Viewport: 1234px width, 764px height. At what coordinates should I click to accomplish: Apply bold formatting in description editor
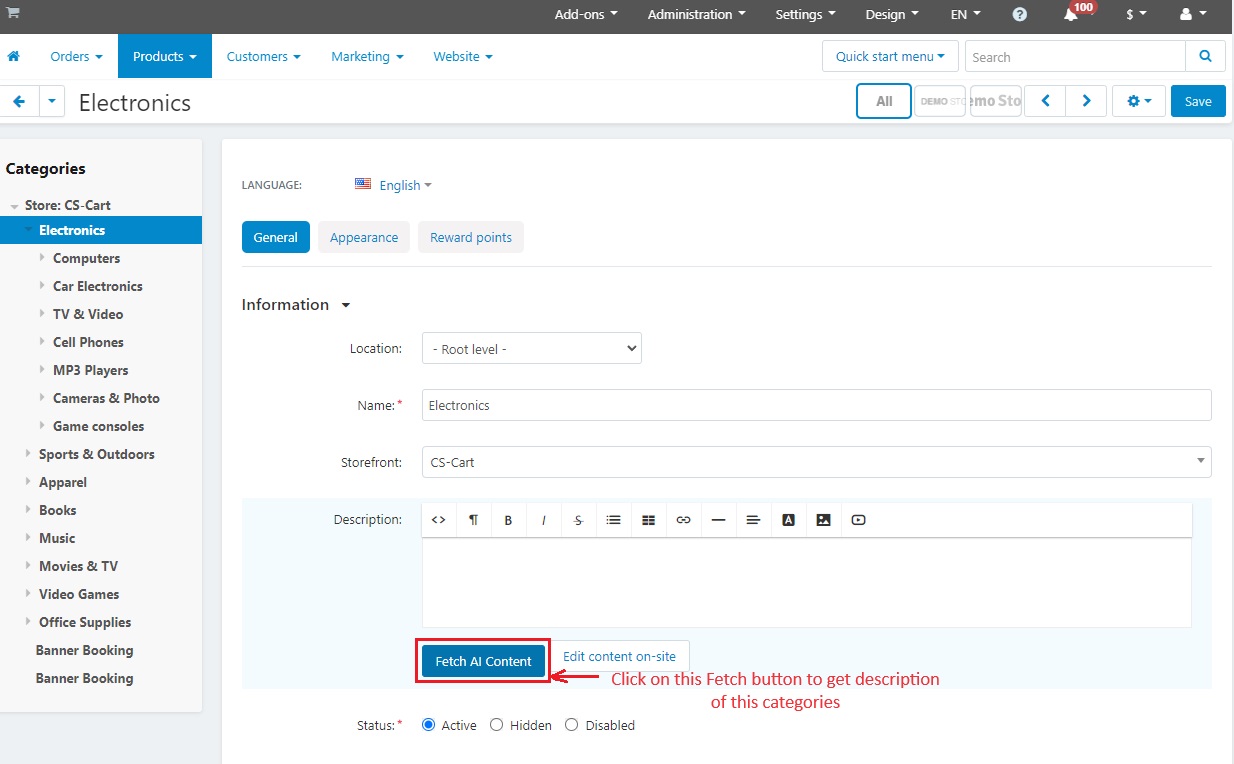point(508,520)
